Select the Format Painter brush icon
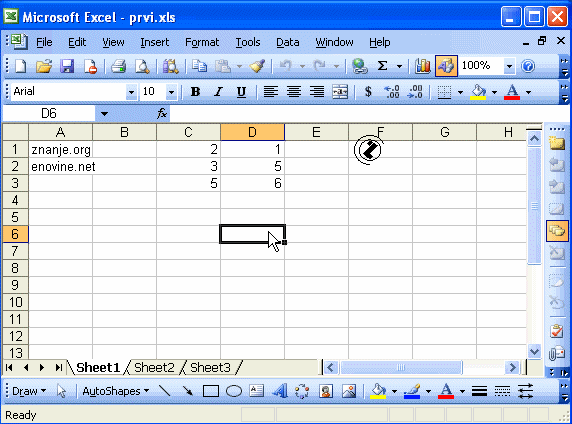This screenshot has width=572, height=424. pos(257,66)
